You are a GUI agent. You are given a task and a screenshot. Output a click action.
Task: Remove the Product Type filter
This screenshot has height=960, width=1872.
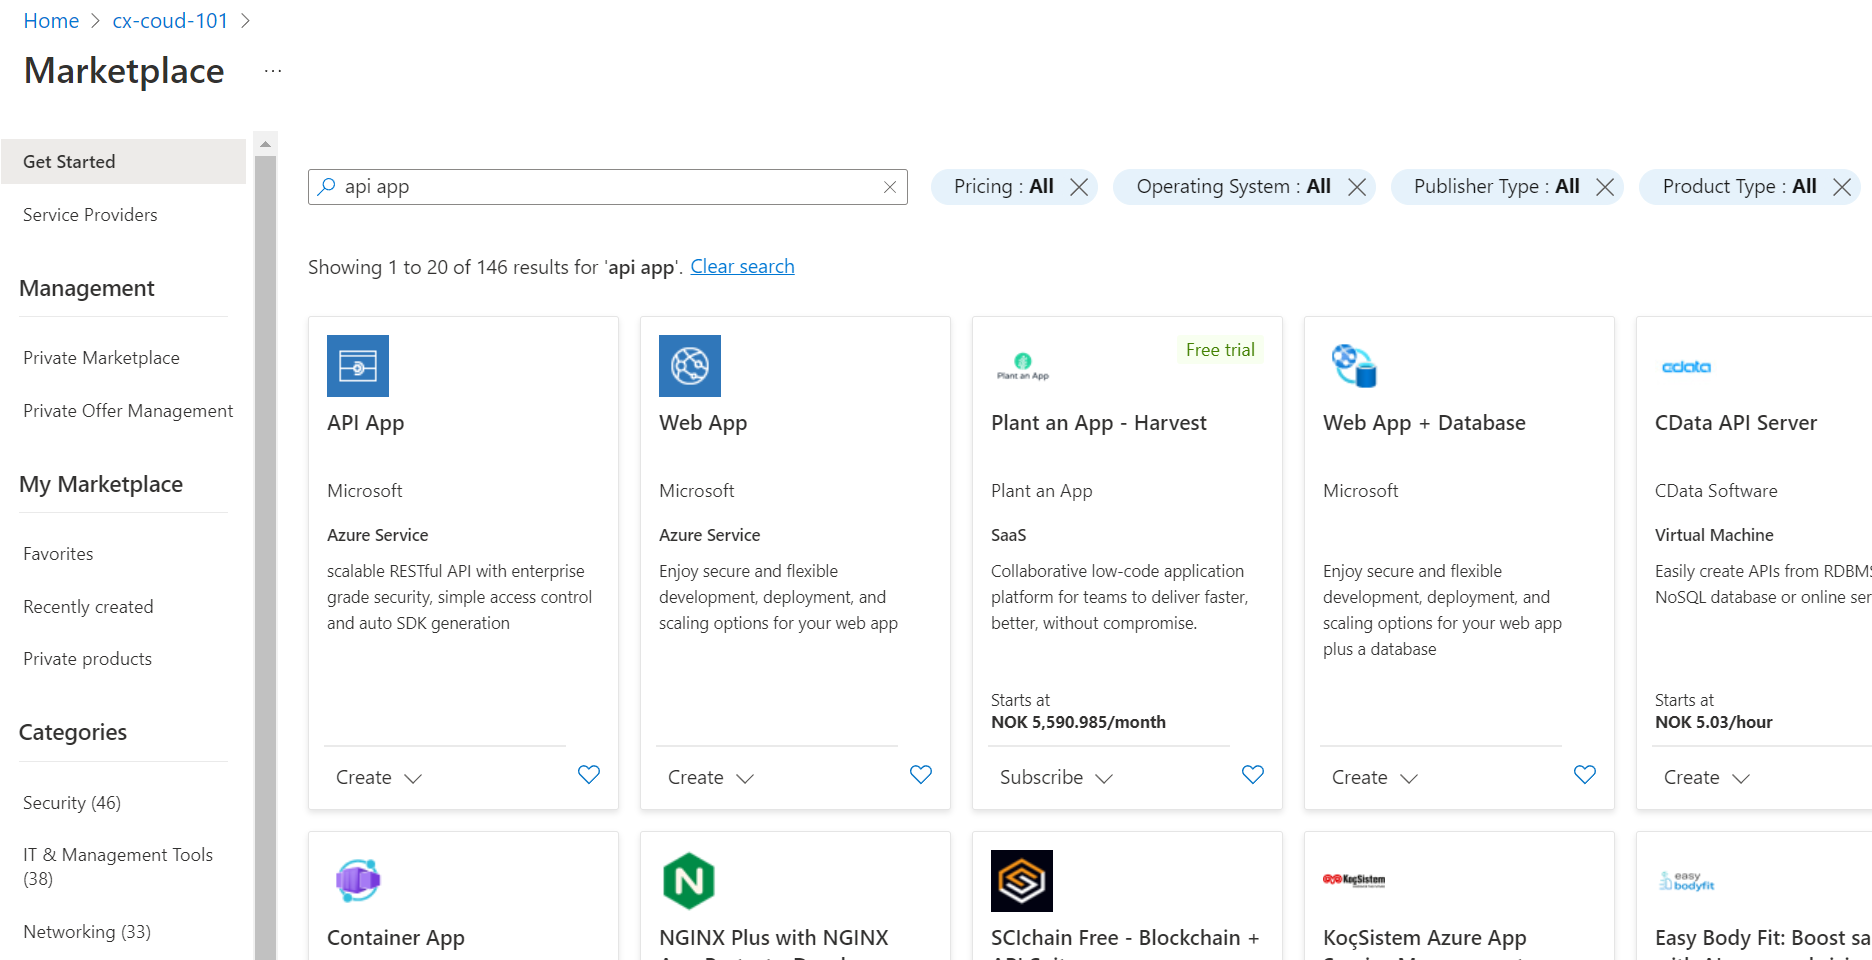click(x=1842, y=187)
